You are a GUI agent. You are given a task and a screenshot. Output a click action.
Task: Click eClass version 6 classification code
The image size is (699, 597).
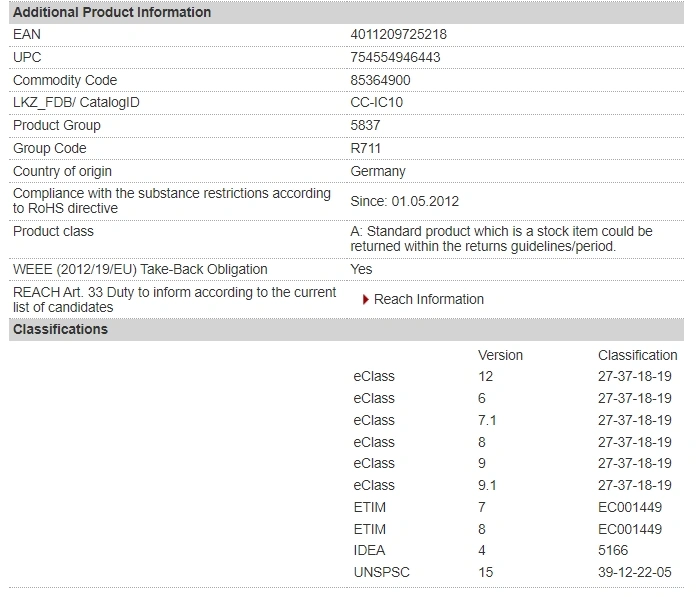635,398
